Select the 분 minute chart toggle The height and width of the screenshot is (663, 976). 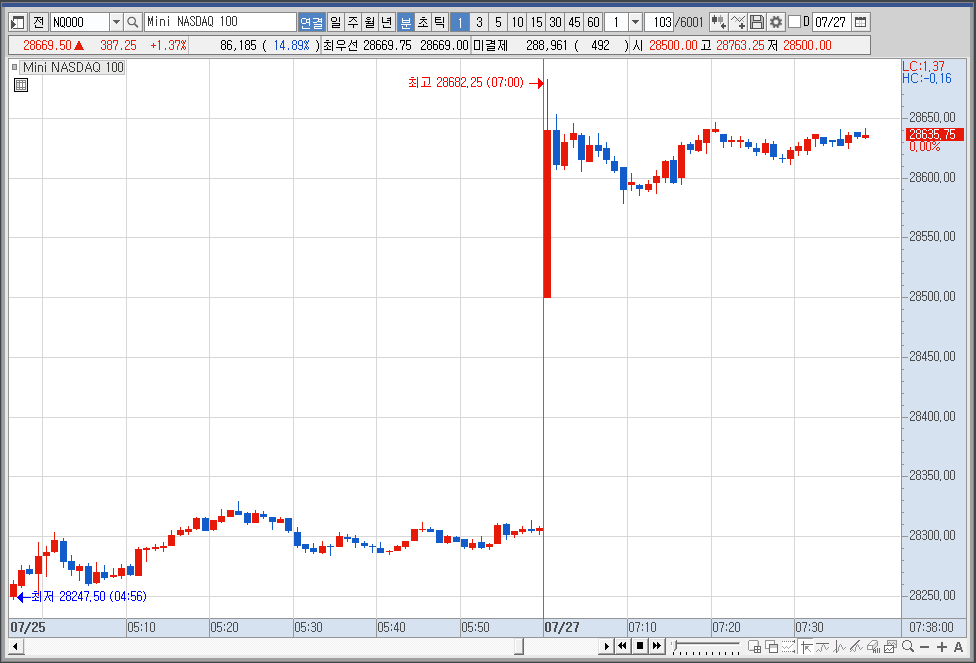(406, 22)
